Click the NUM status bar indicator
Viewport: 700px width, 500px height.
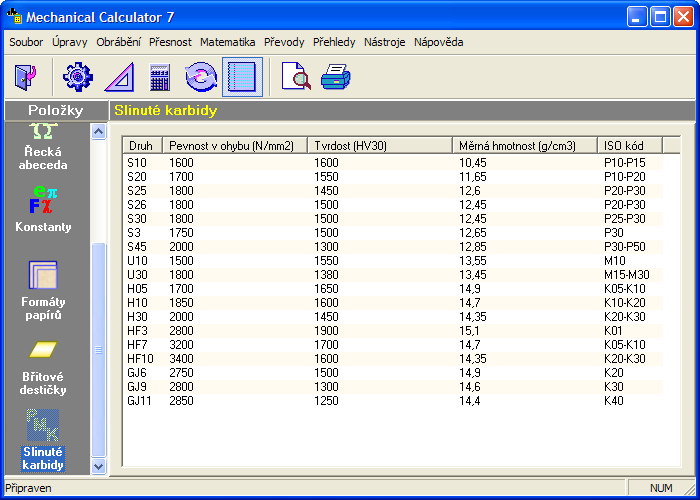pyautogui.click(x=661, y=488)
